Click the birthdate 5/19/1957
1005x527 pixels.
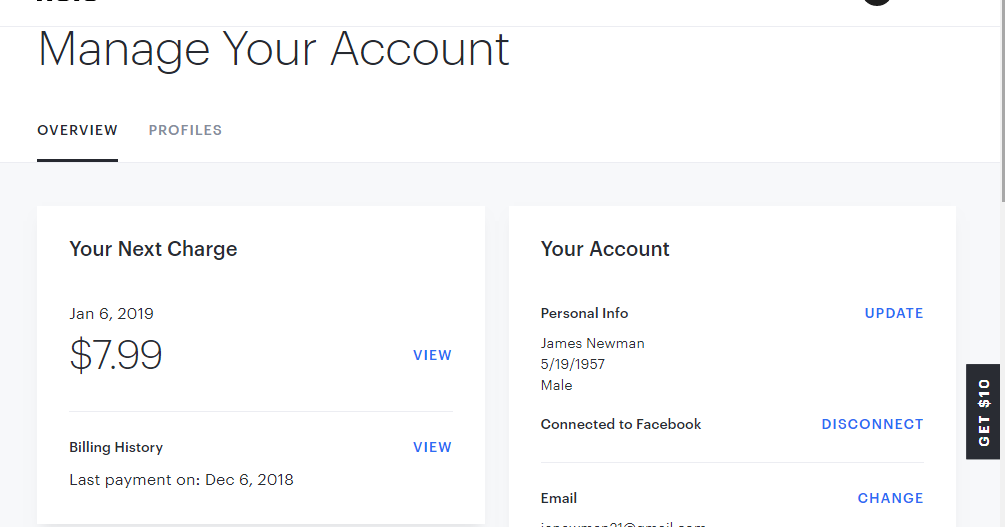point(572,364)
